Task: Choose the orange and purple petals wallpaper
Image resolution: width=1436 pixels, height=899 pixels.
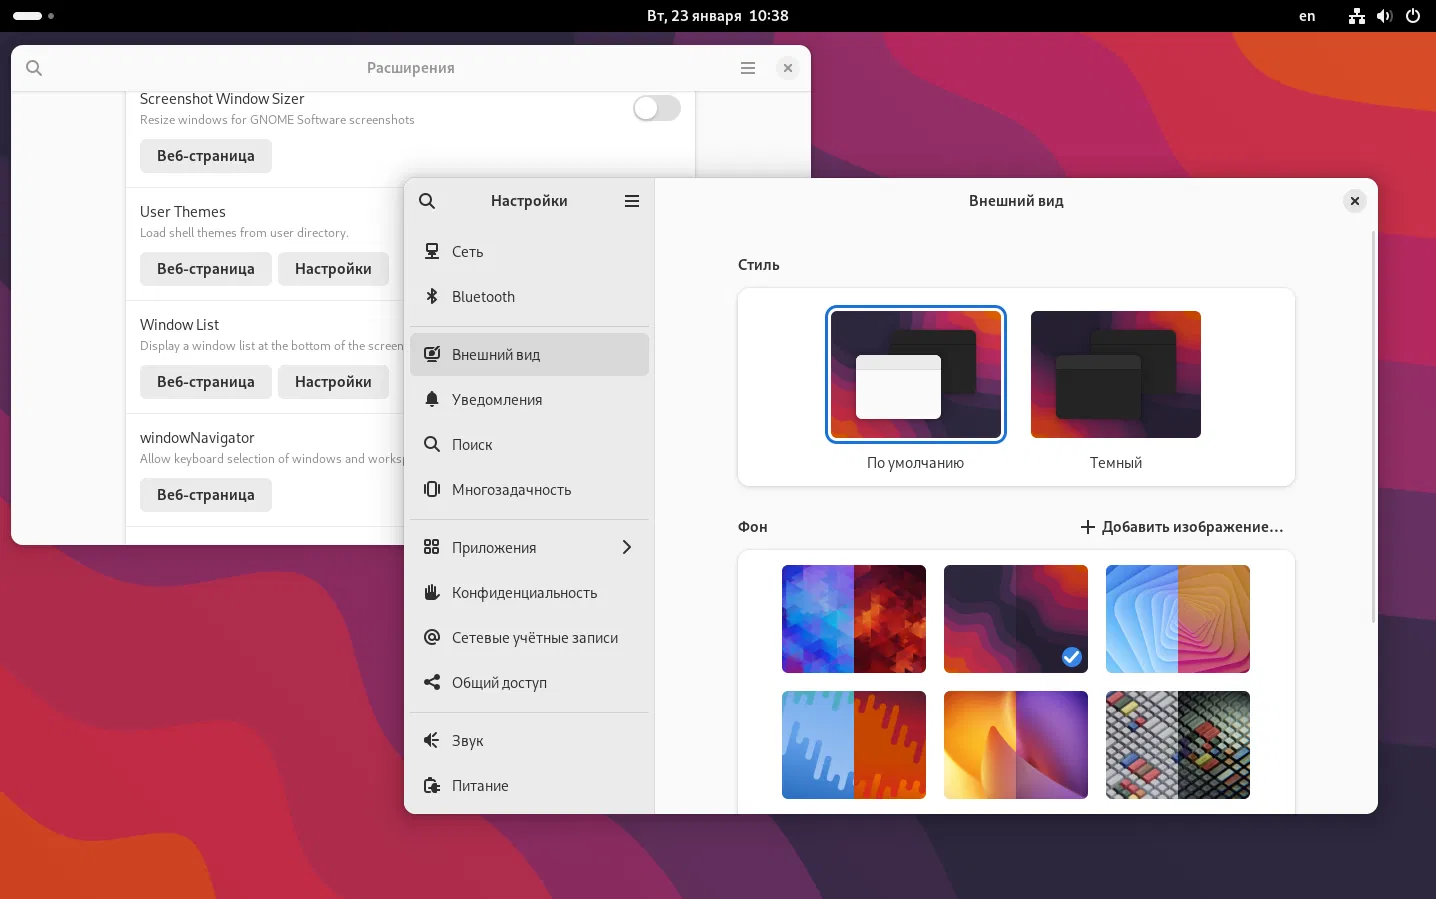Action: [x=1016, y=745]
